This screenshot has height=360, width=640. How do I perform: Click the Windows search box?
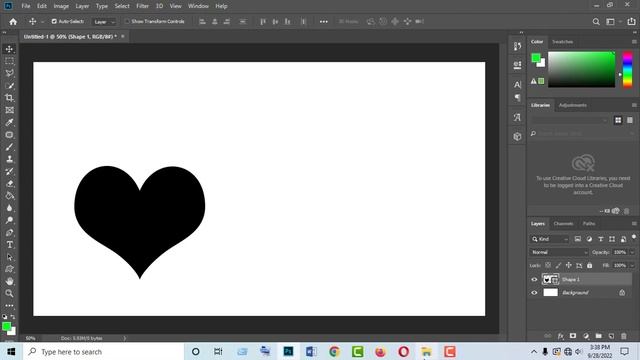point(104,352)
